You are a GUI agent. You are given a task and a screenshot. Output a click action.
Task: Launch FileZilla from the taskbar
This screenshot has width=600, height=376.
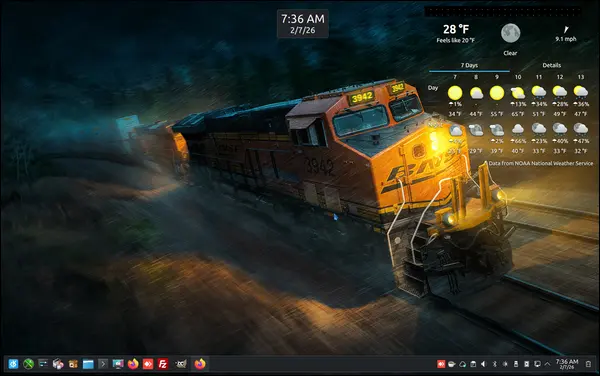(x=163, y=364)
